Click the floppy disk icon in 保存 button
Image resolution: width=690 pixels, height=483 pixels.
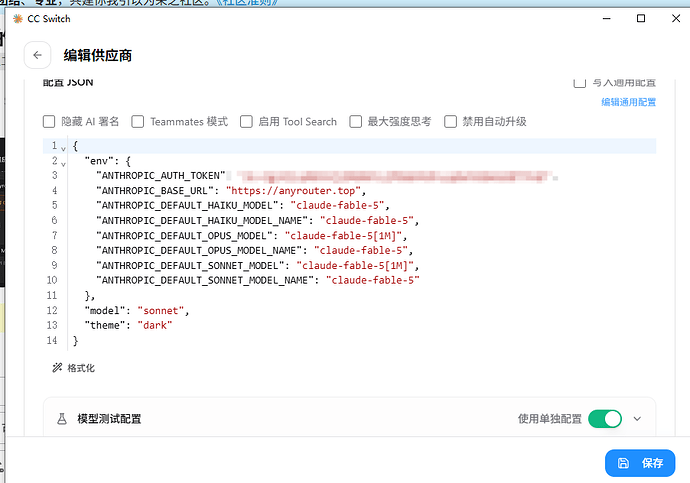point(623,463)
